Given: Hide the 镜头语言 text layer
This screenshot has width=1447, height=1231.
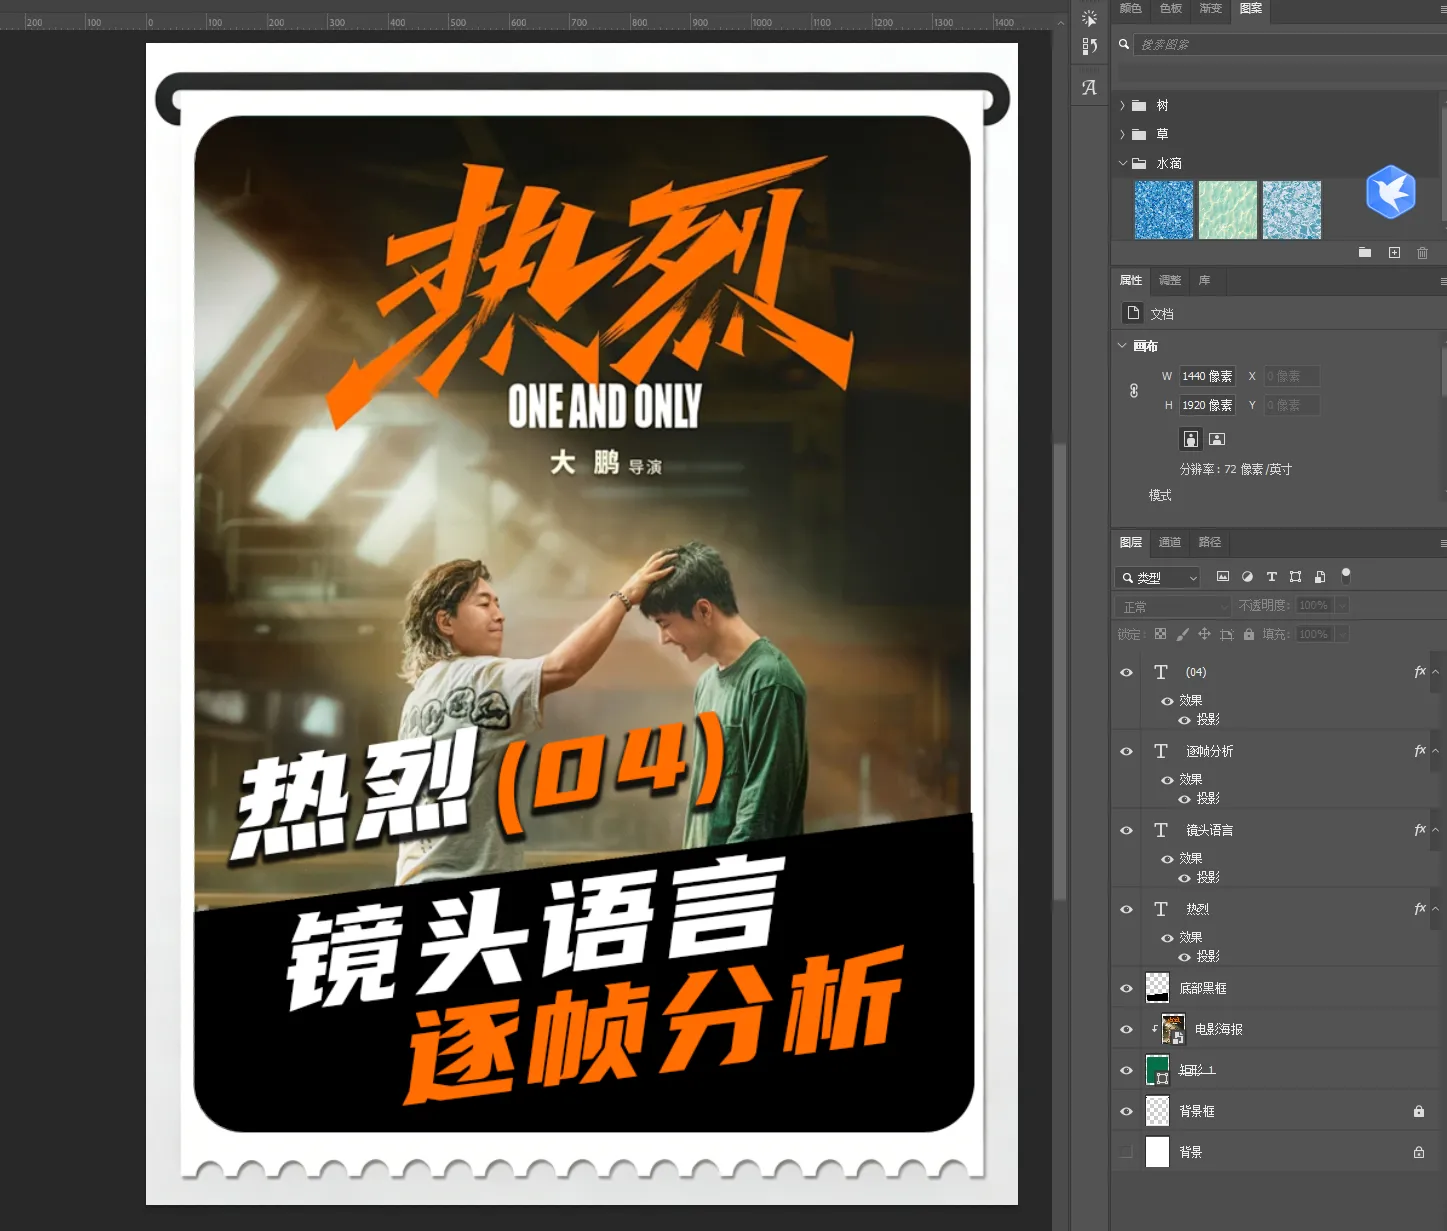Looking at the screenshot, I should [x=1126, y=830].
